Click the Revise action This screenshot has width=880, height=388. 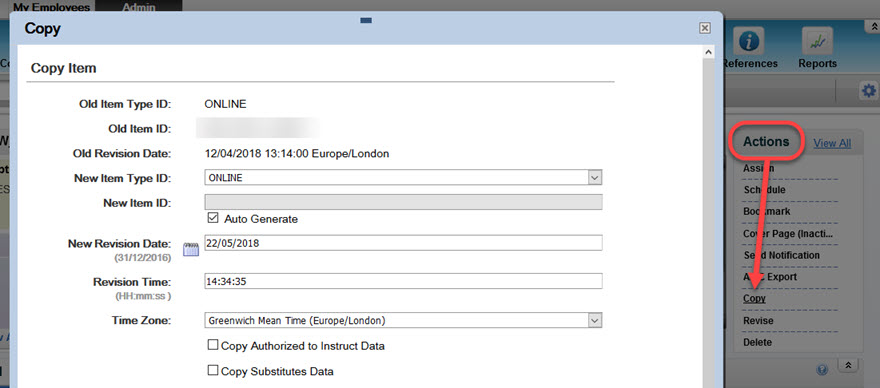[758, 321]
